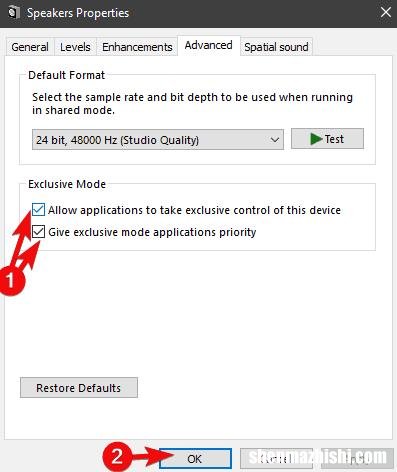Toggle Give exclusive mode applications priority
Image resolution: width=397 pixels, height=472 pixels.
tap(38, 232)
